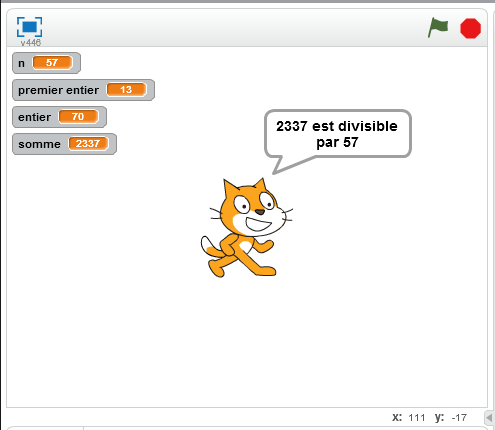Viewport: 495px width, 430px height.
Task: Select the 'entier' variable monitor label
Action: click(34, 117)
